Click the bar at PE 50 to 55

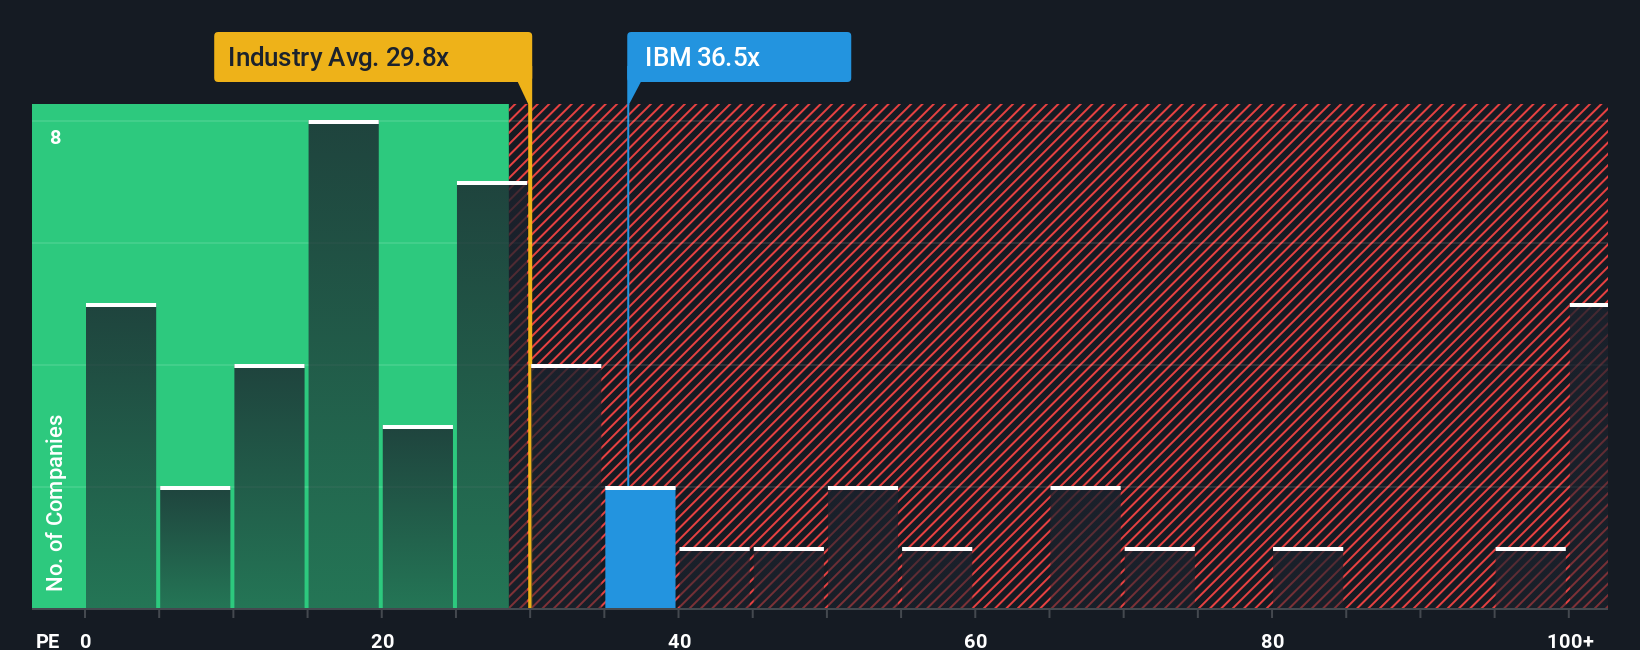863,547
